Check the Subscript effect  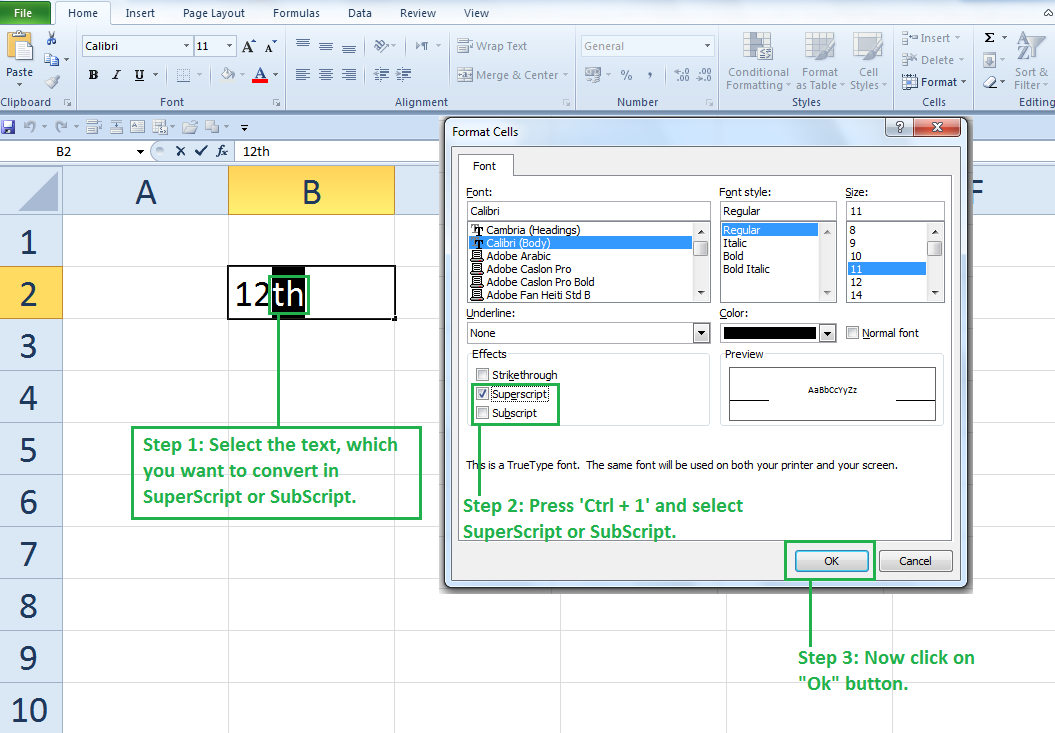tap(483, 412)
